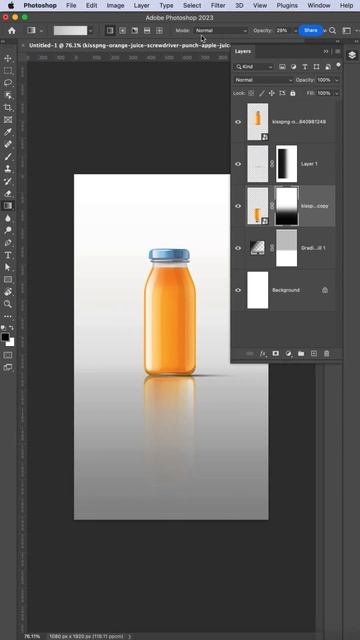Filter layers by type layers
360x640 pixels.
[304, 67]
